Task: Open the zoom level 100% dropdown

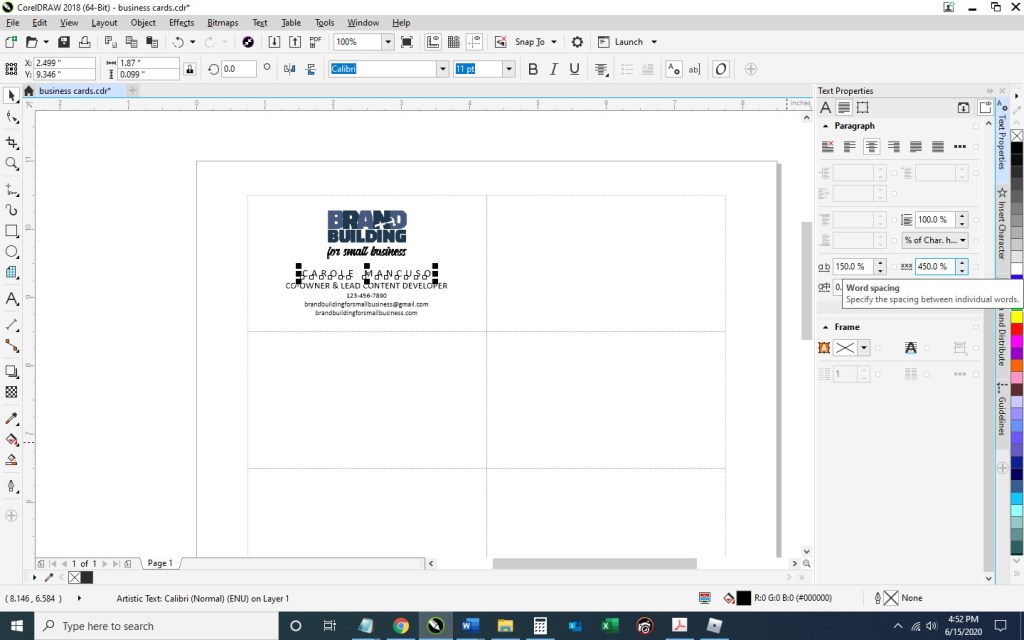Action: pyautogui.click(x=387, y=42)
